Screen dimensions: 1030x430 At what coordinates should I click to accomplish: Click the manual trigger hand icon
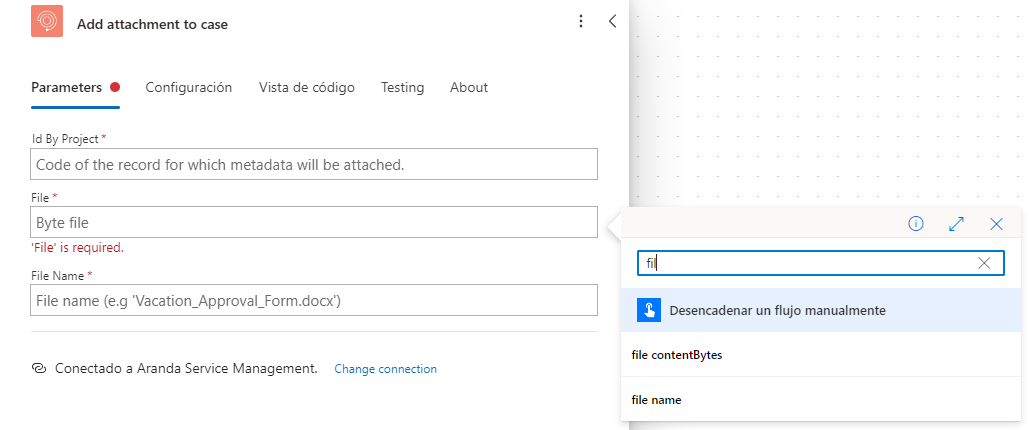pyautogui.click(x=648, y=311)
